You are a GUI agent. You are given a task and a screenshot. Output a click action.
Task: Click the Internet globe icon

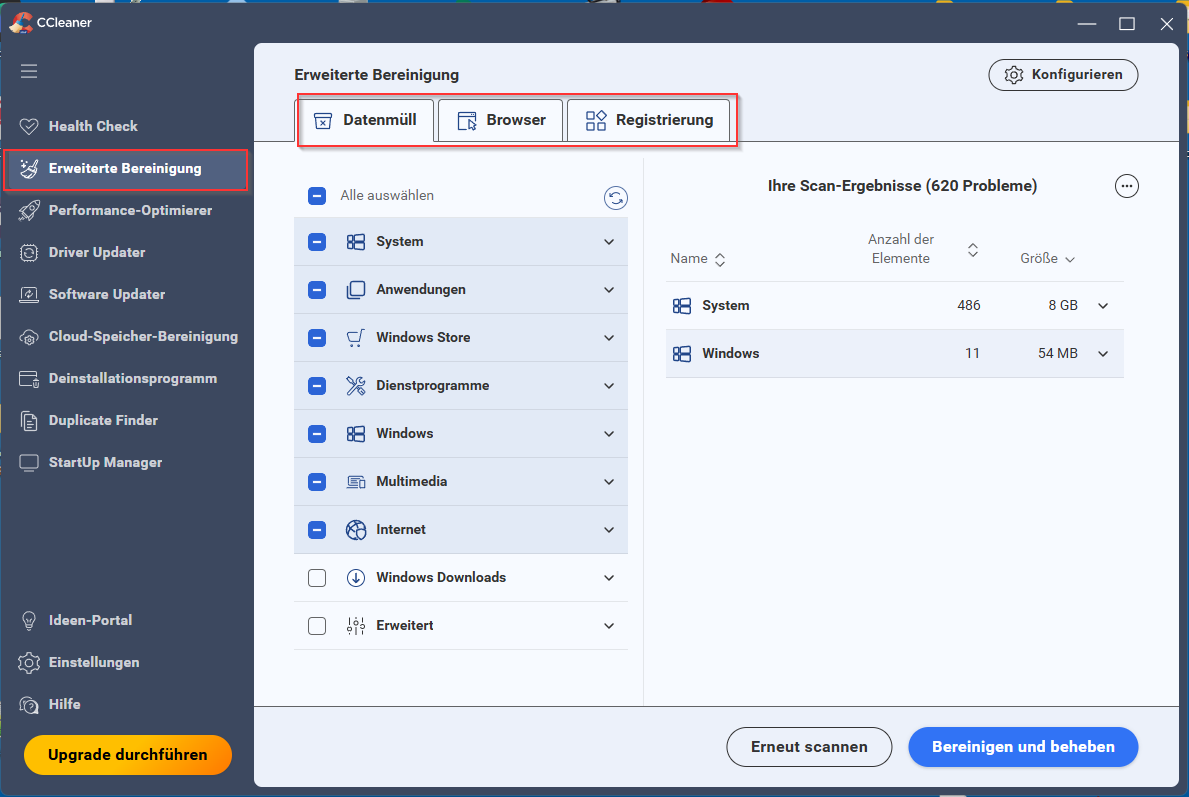click(356, 529)
